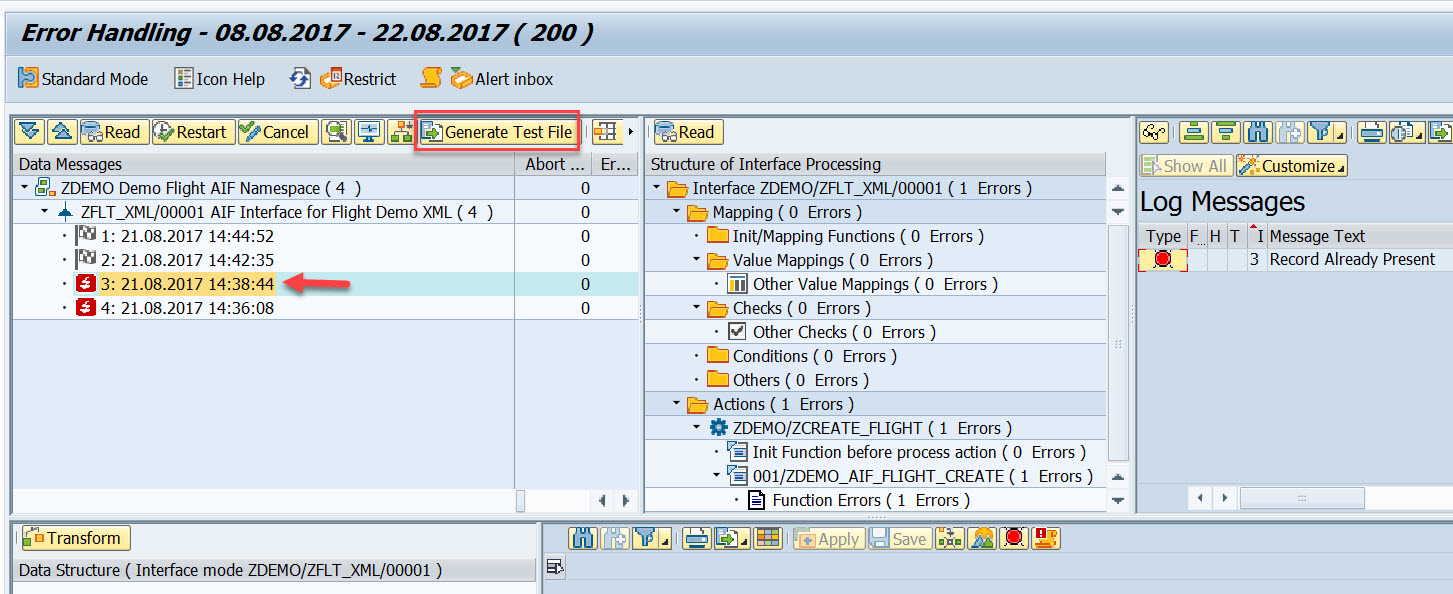Click the red error Type icon in Log Messages row
The height and width of the screenshot is (594, 1453).
click(1162, 260)
